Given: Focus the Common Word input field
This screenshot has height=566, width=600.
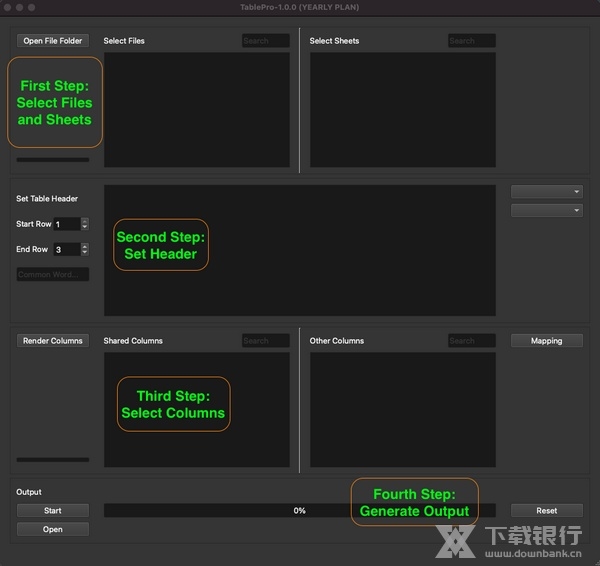Looking at the screenshot, I should click(x=53, y=274).
